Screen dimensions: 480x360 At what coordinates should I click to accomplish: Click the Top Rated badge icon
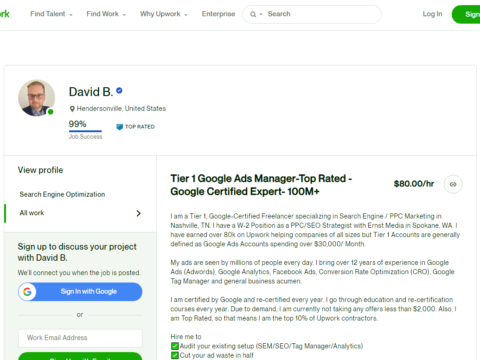119,127
